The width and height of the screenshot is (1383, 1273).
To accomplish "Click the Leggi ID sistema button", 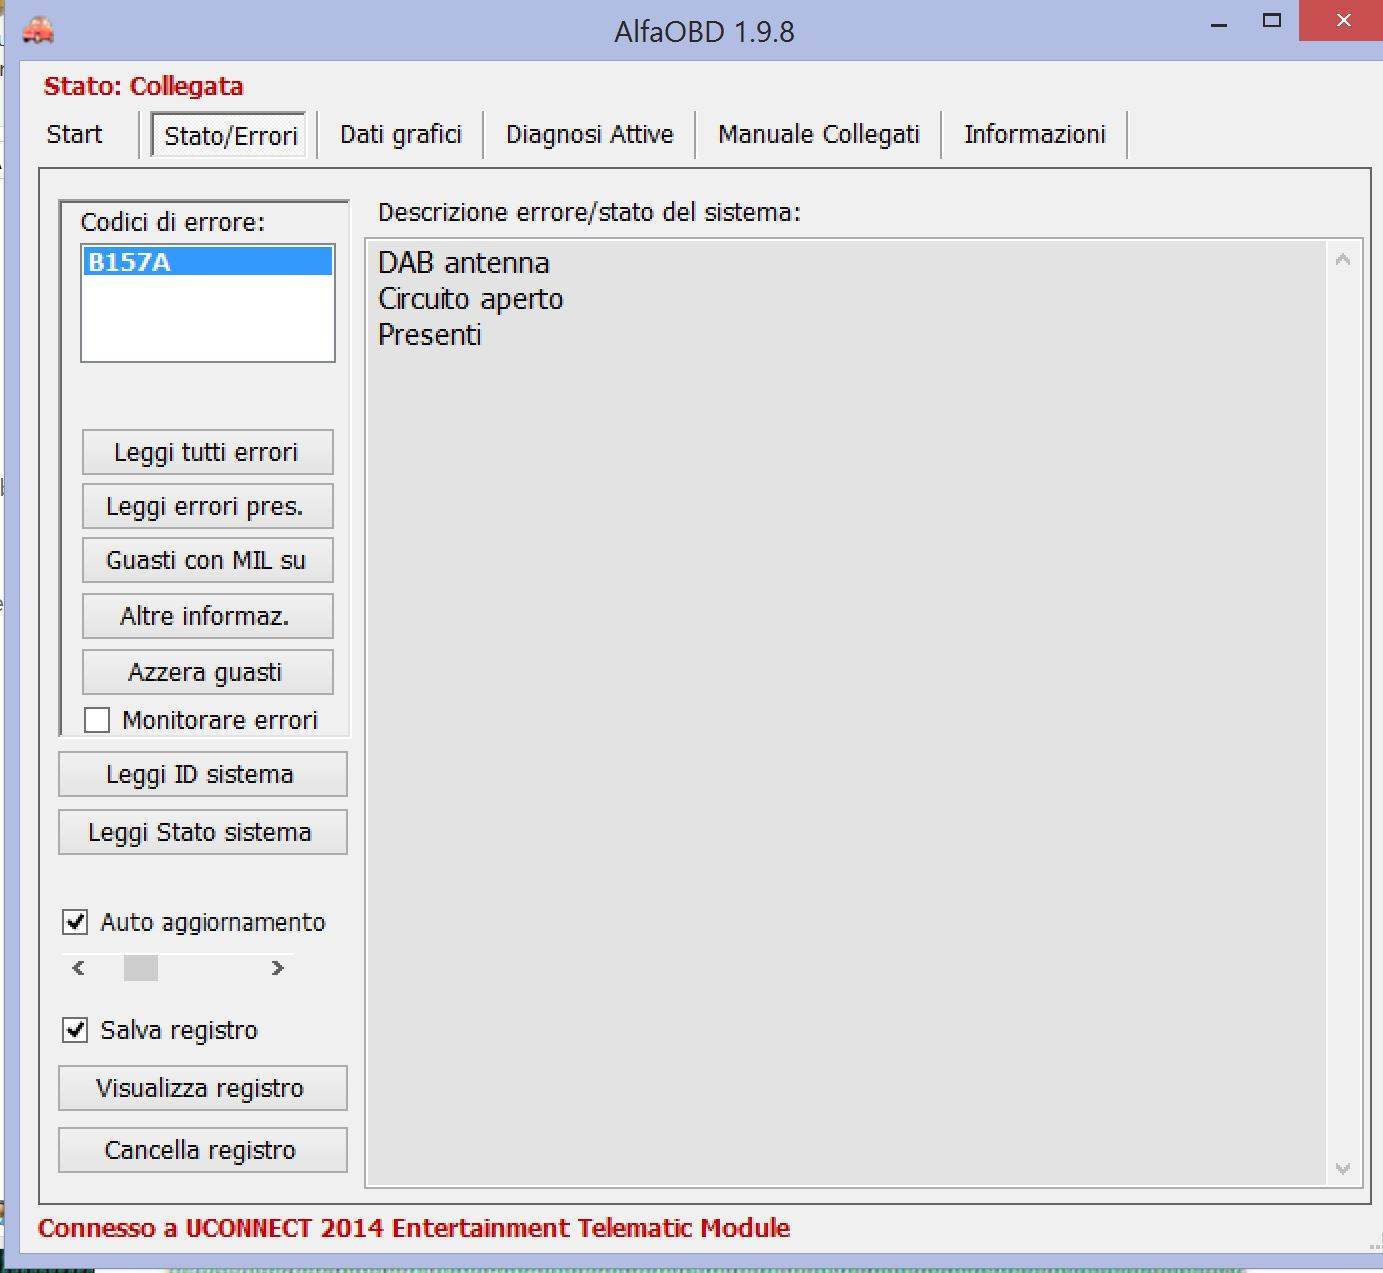I will point(202,775).
